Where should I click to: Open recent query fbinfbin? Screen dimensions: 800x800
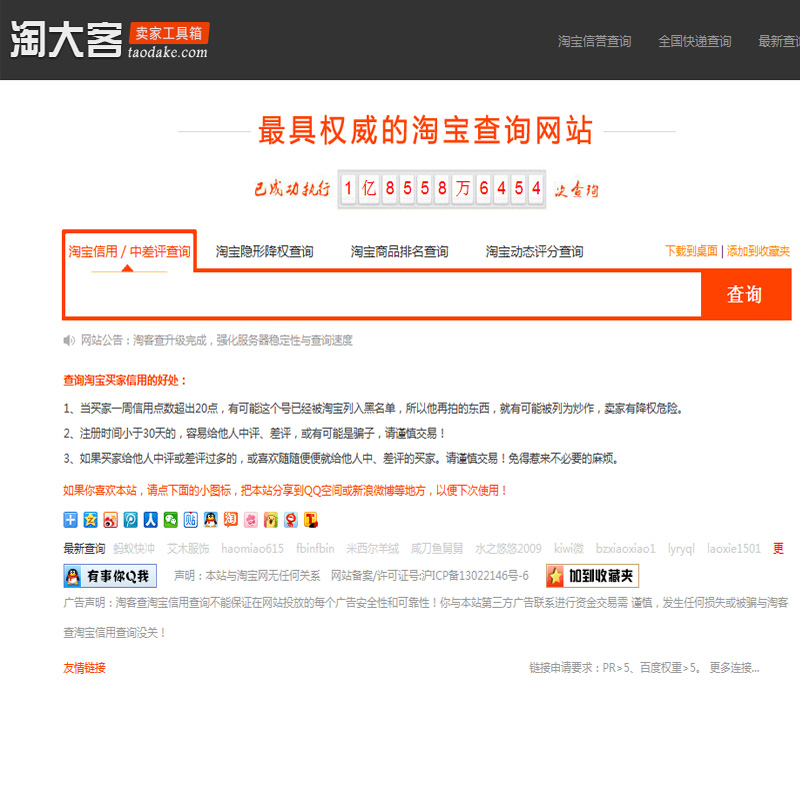point(315,548)
